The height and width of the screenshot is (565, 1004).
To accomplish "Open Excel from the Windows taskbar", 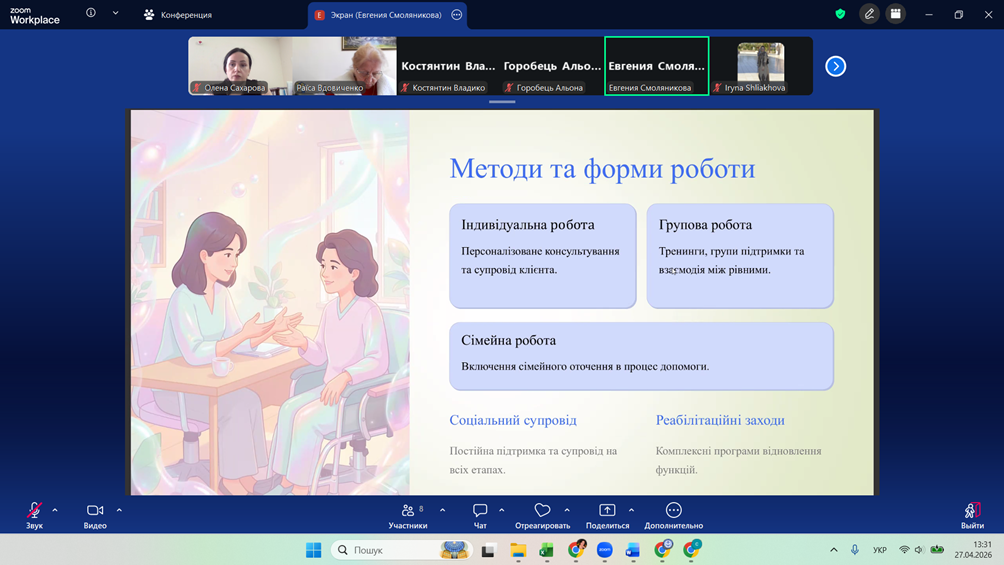I will click(547, 550).
